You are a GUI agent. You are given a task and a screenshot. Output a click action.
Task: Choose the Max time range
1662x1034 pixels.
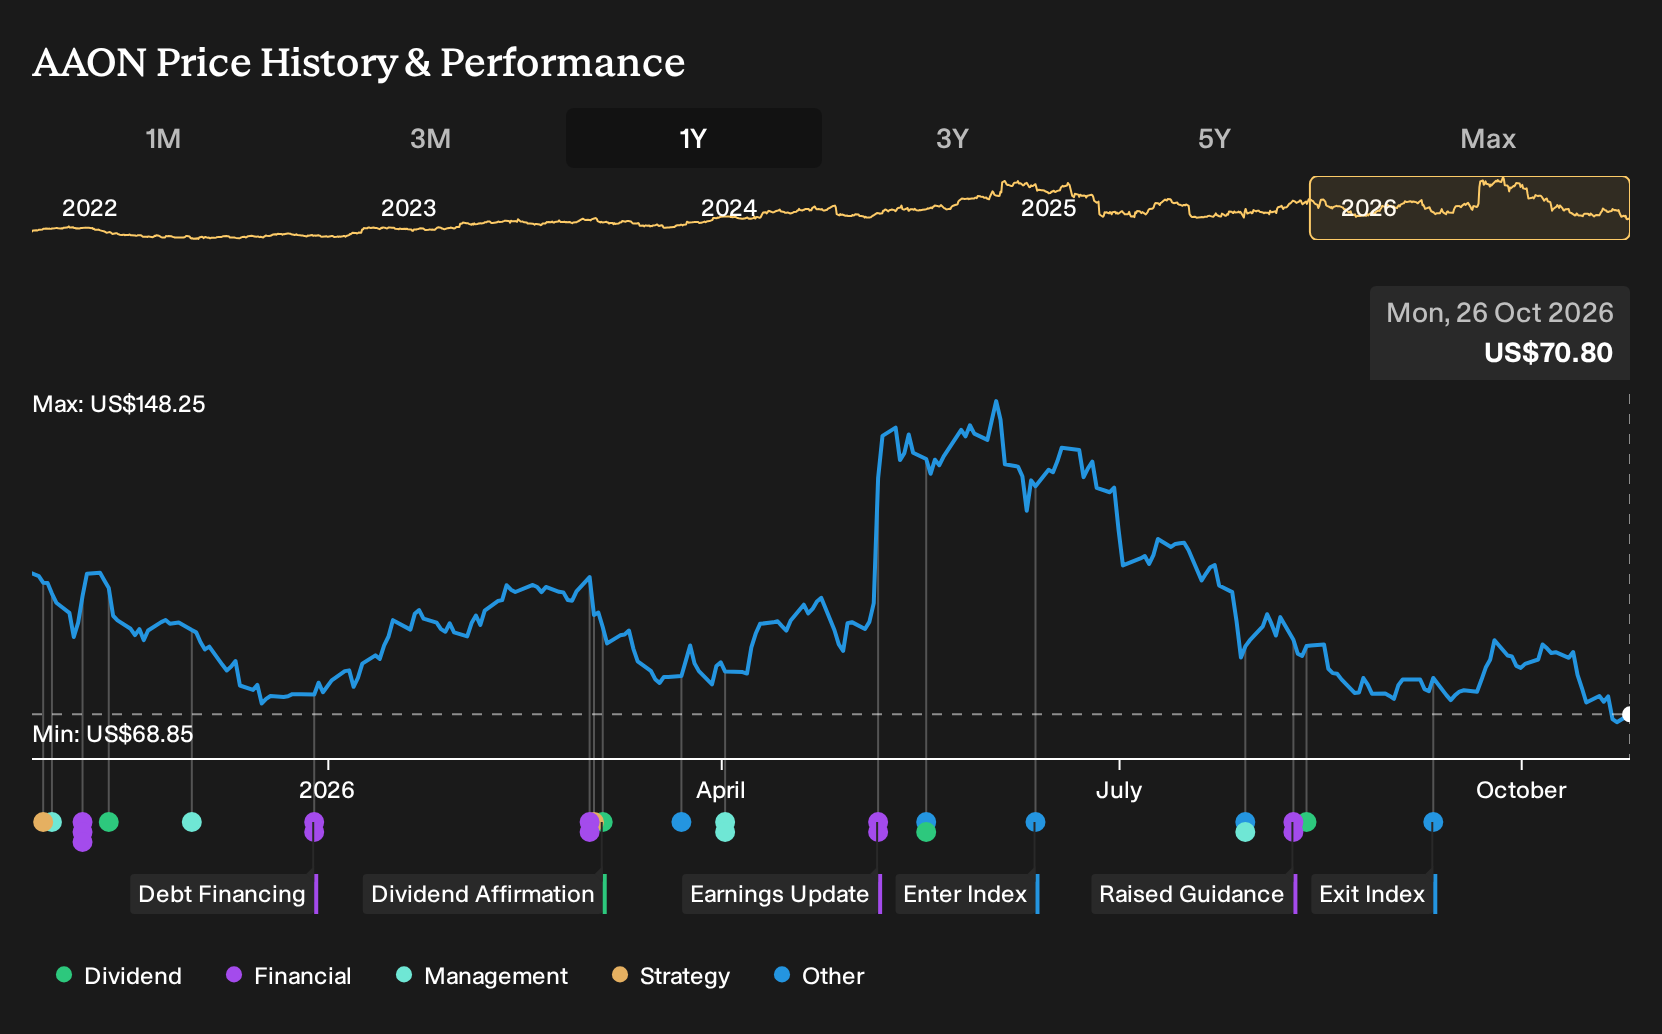[1488, 138]
